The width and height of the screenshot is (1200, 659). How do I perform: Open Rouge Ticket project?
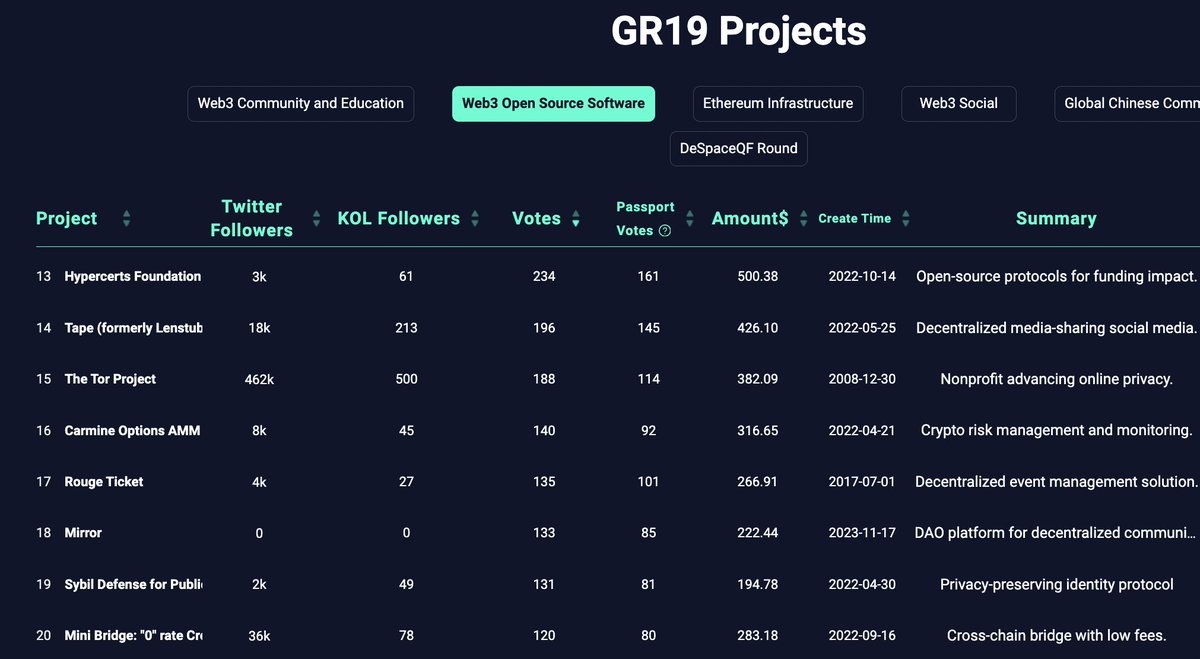click(104, 482)
